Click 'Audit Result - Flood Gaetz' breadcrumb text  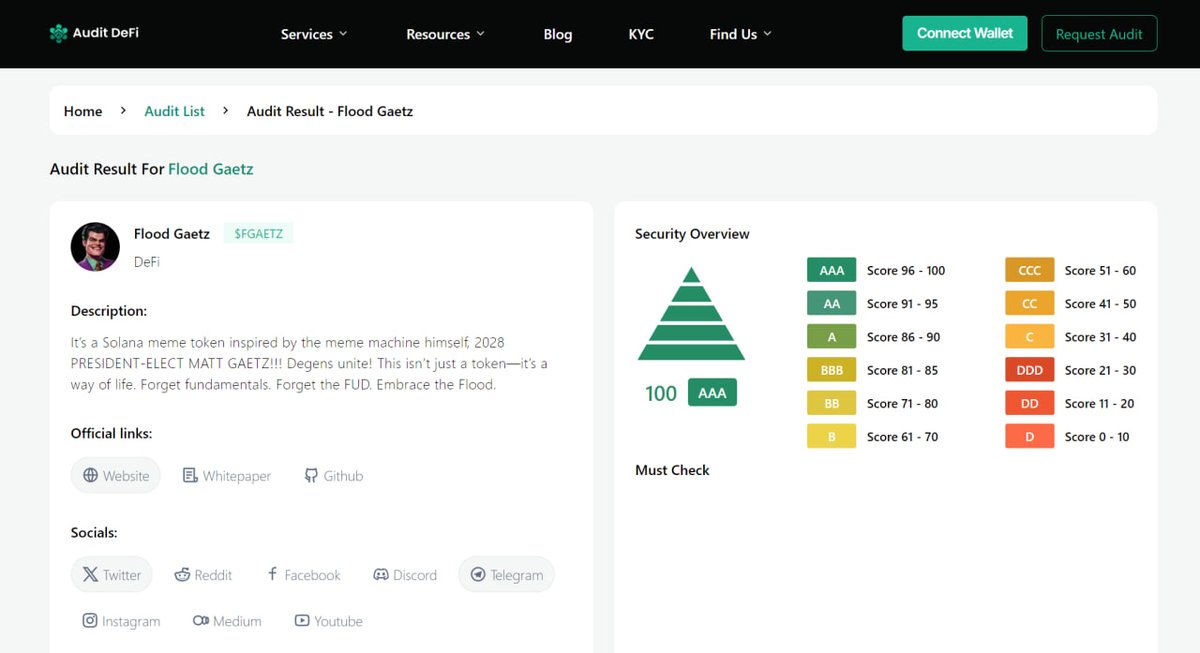(330, 111)
